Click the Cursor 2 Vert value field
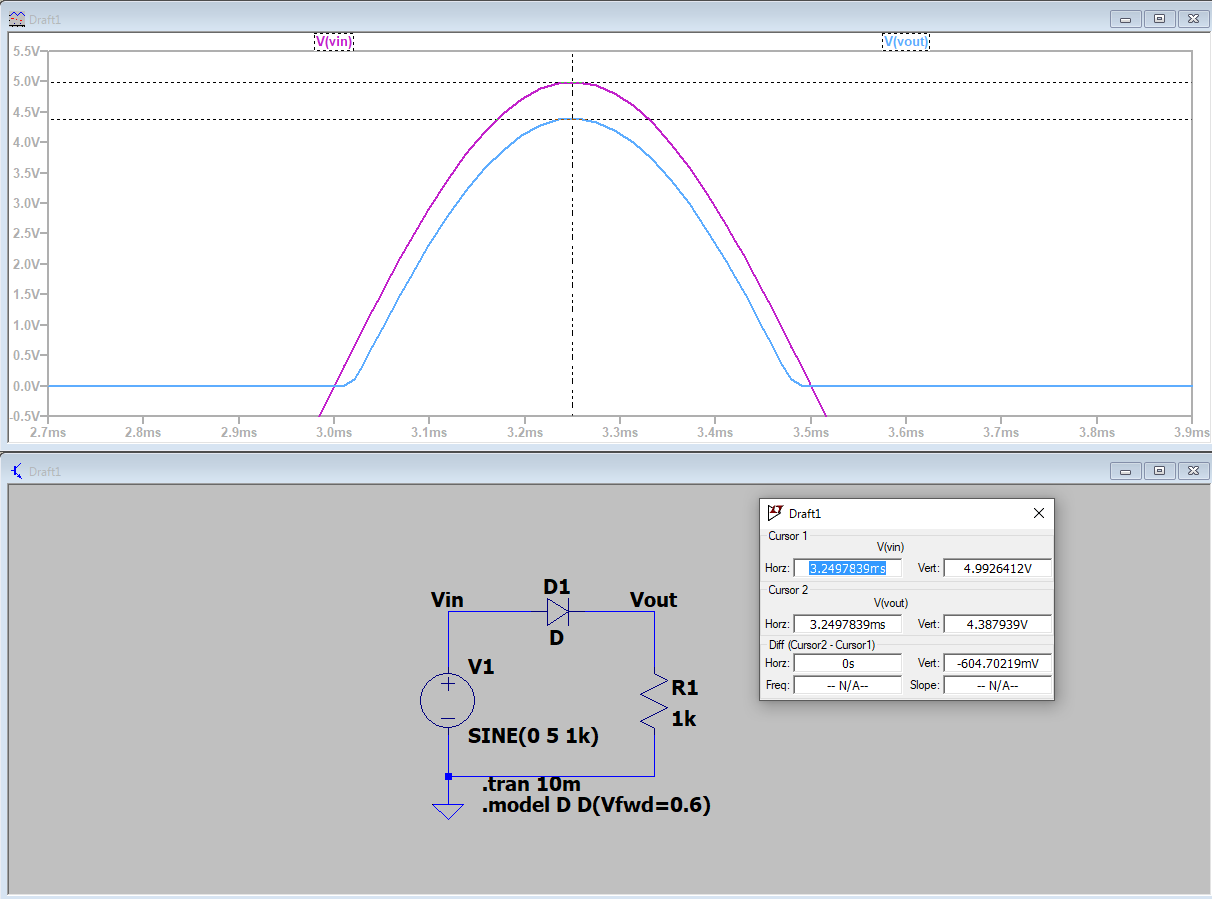This screenshot has height=899, width=1212. tap(997, 624)
